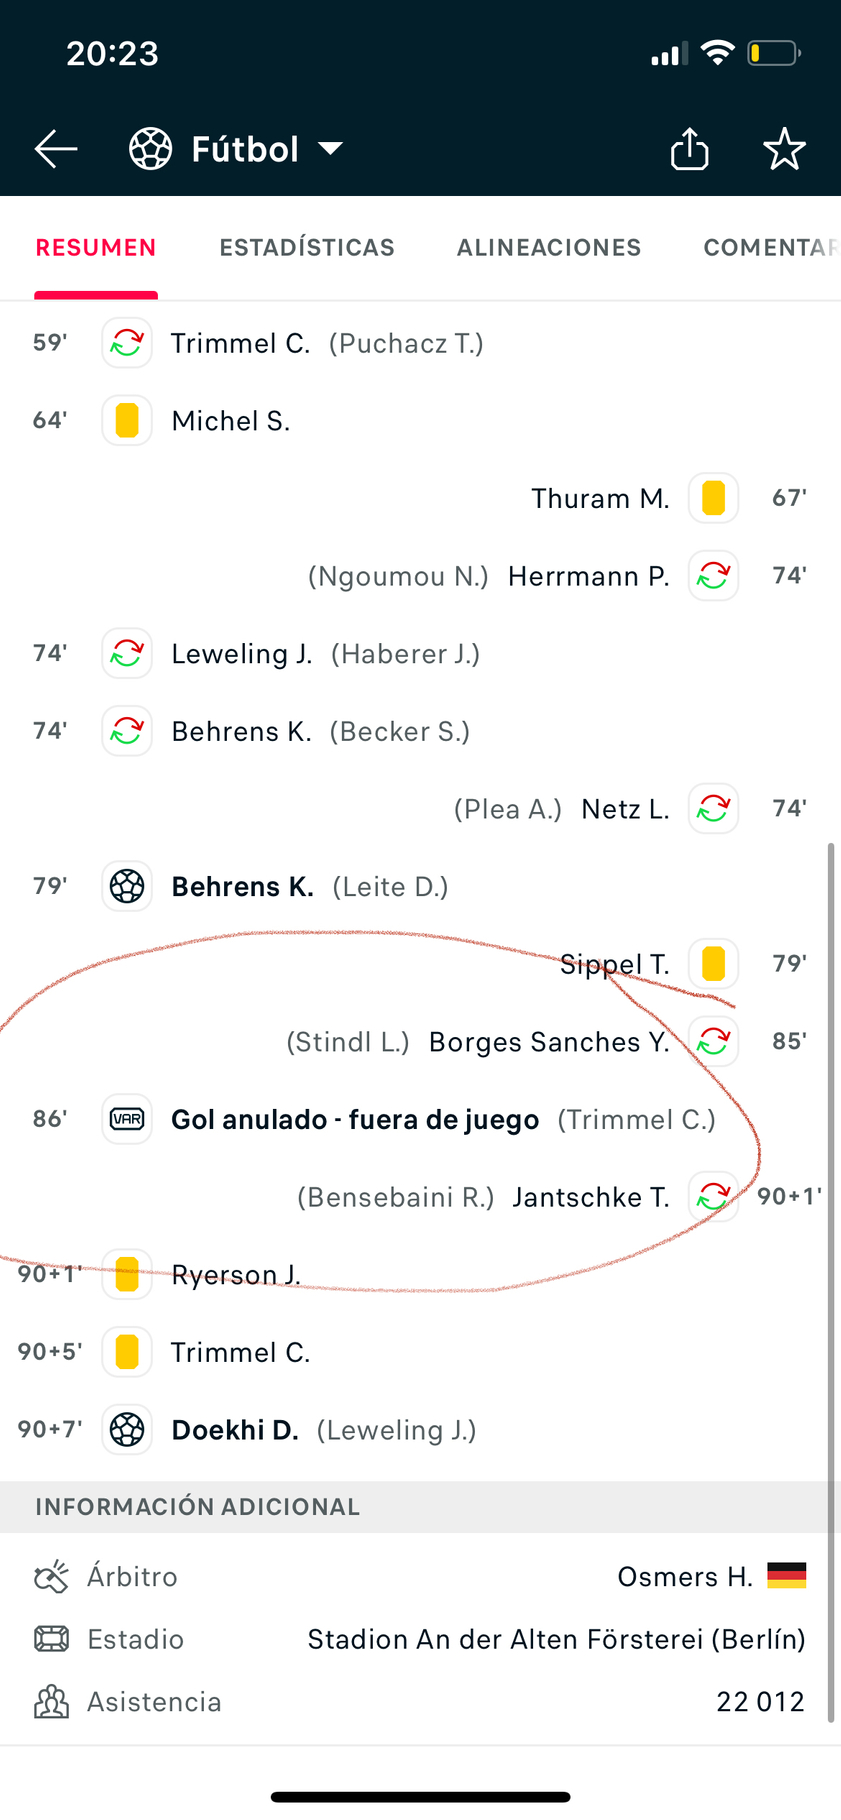841x1820 pixels.
Task: Open the share icon in header
Action: (689, 149)
